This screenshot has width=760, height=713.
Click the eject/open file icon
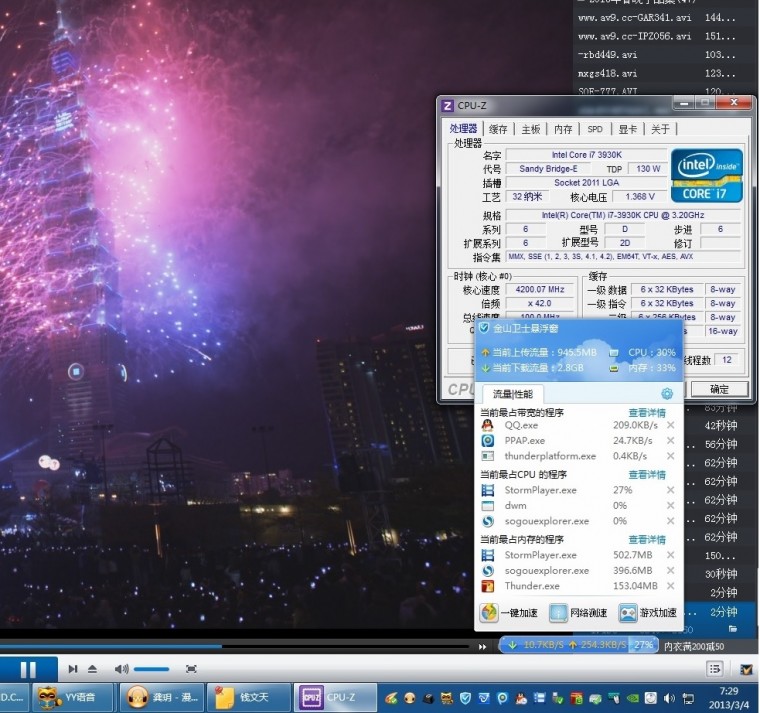pyautogui.click(x=93, y=669)
